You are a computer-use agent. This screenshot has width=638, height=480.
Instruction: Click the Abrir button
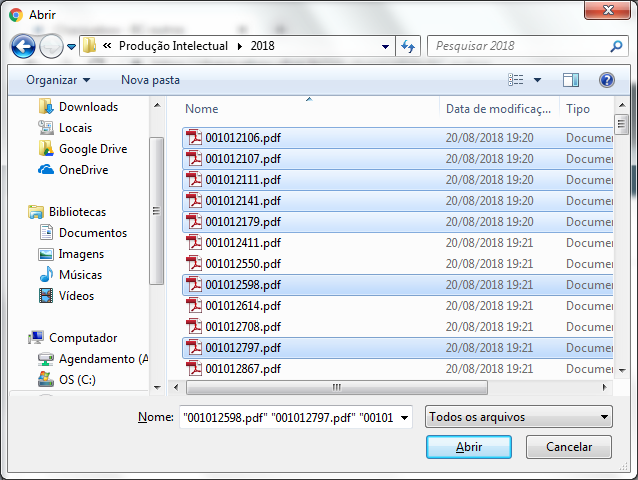469,447
